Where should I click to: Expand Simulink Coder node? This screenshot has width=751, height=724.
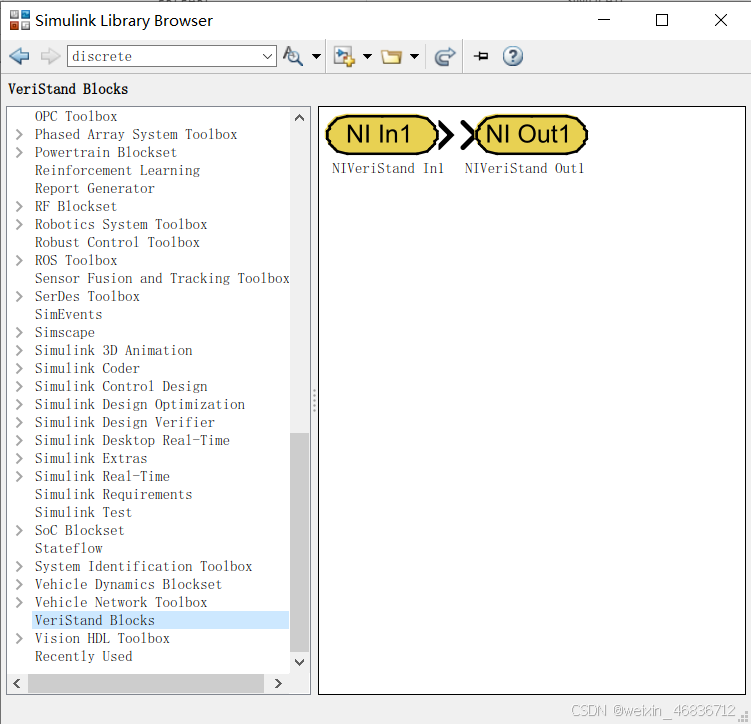pos(19,369)
